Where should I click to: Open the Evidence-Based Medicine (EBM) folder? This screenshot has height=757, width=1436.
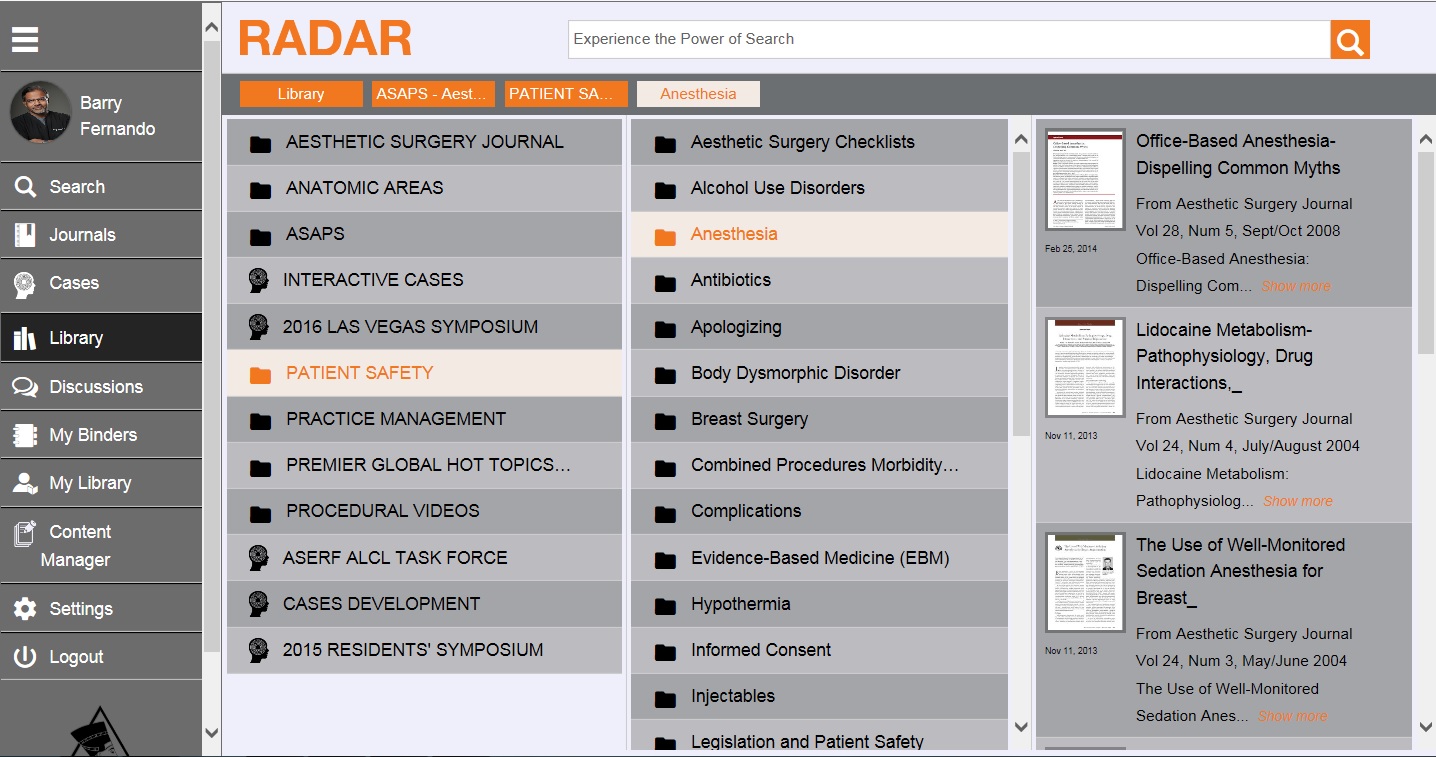(x=819, y=558)
